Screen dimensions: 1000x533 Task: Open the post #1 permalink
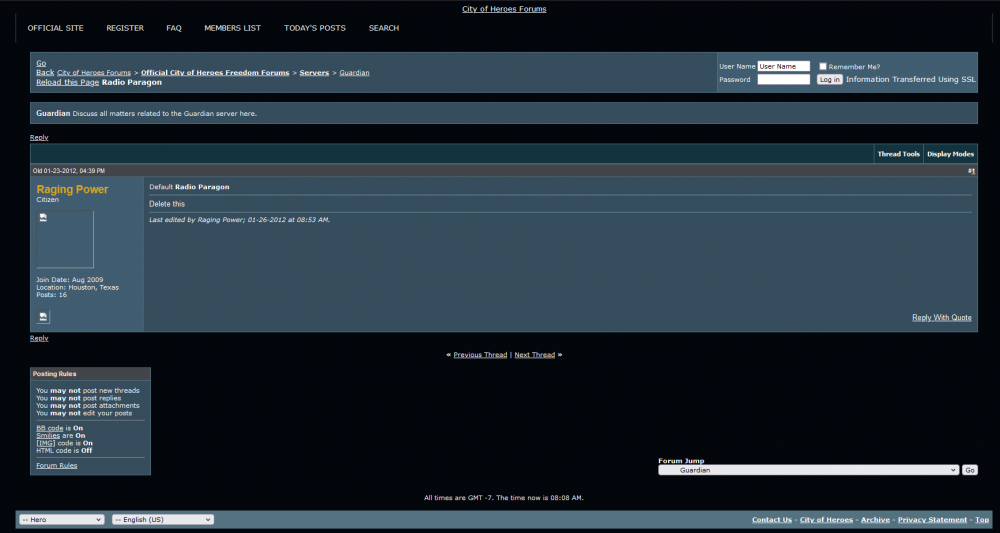tap(971, 171)
